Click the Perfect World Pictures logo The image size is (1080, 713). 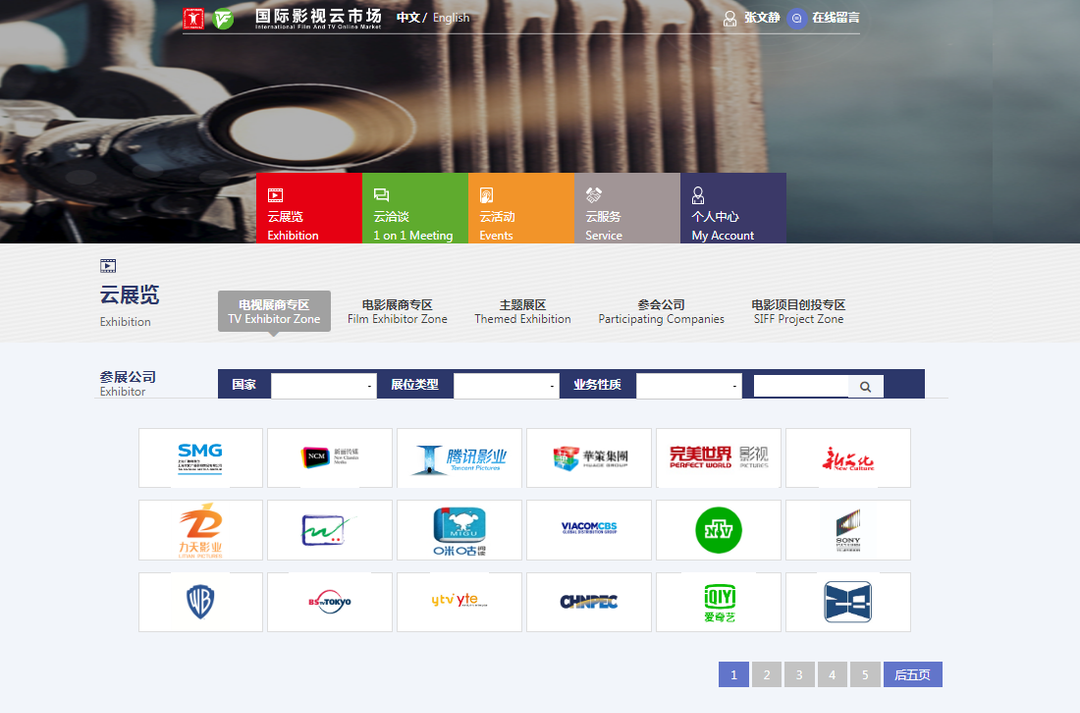click(x=718, y=458)
